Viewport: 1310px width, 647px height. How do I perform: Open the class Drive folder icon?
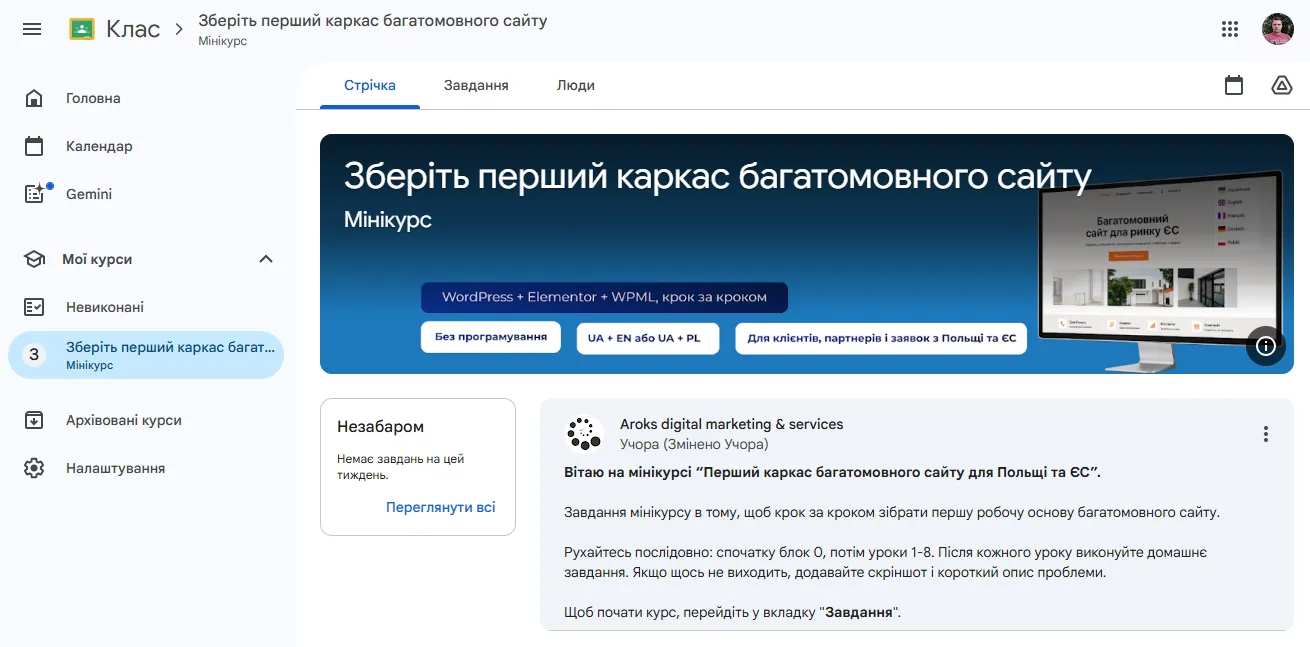(1282, 85)
